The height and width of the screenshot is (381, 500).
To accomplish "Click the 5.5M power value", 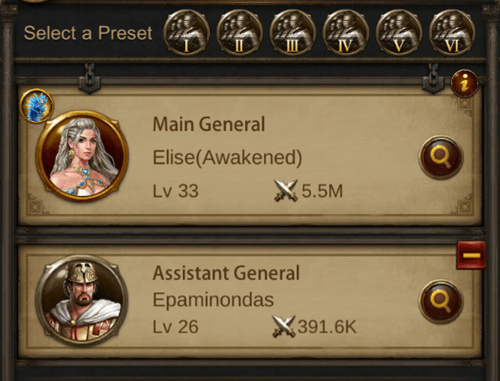I will pyautogui.click(x=322, y=191).
